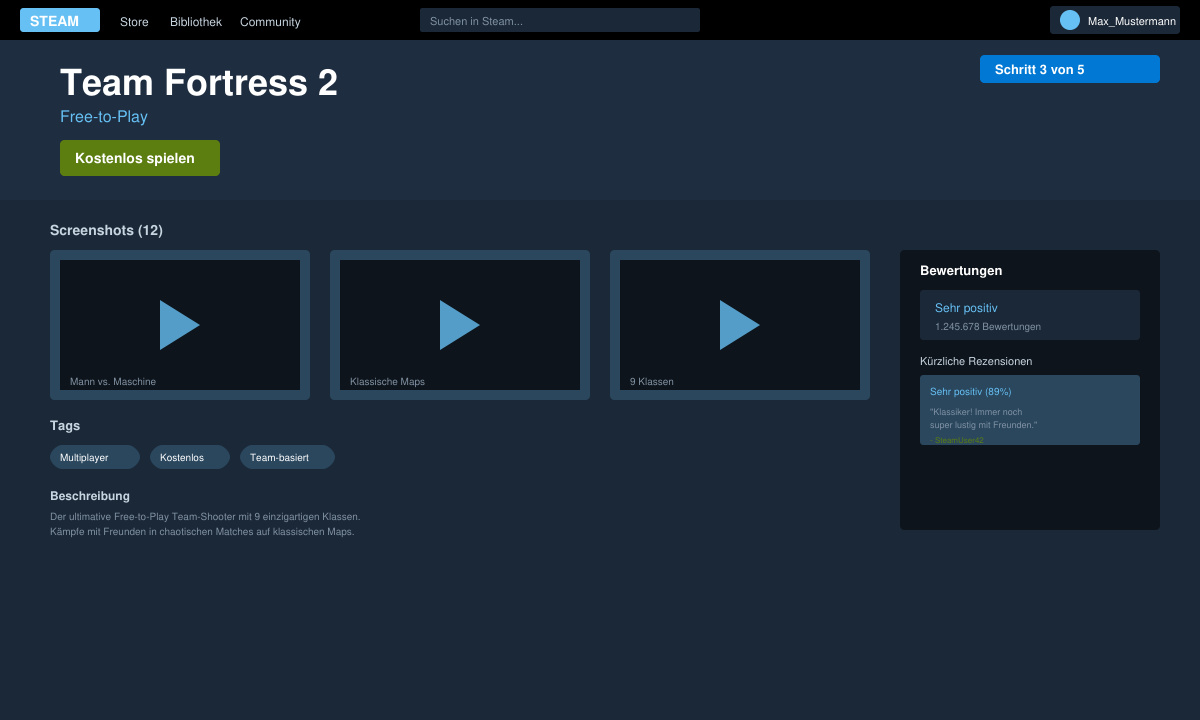This screenshot has height=720, width=1200.
Task: Click the 'Kostenlos spielen' button
Action: click(140, 158)
